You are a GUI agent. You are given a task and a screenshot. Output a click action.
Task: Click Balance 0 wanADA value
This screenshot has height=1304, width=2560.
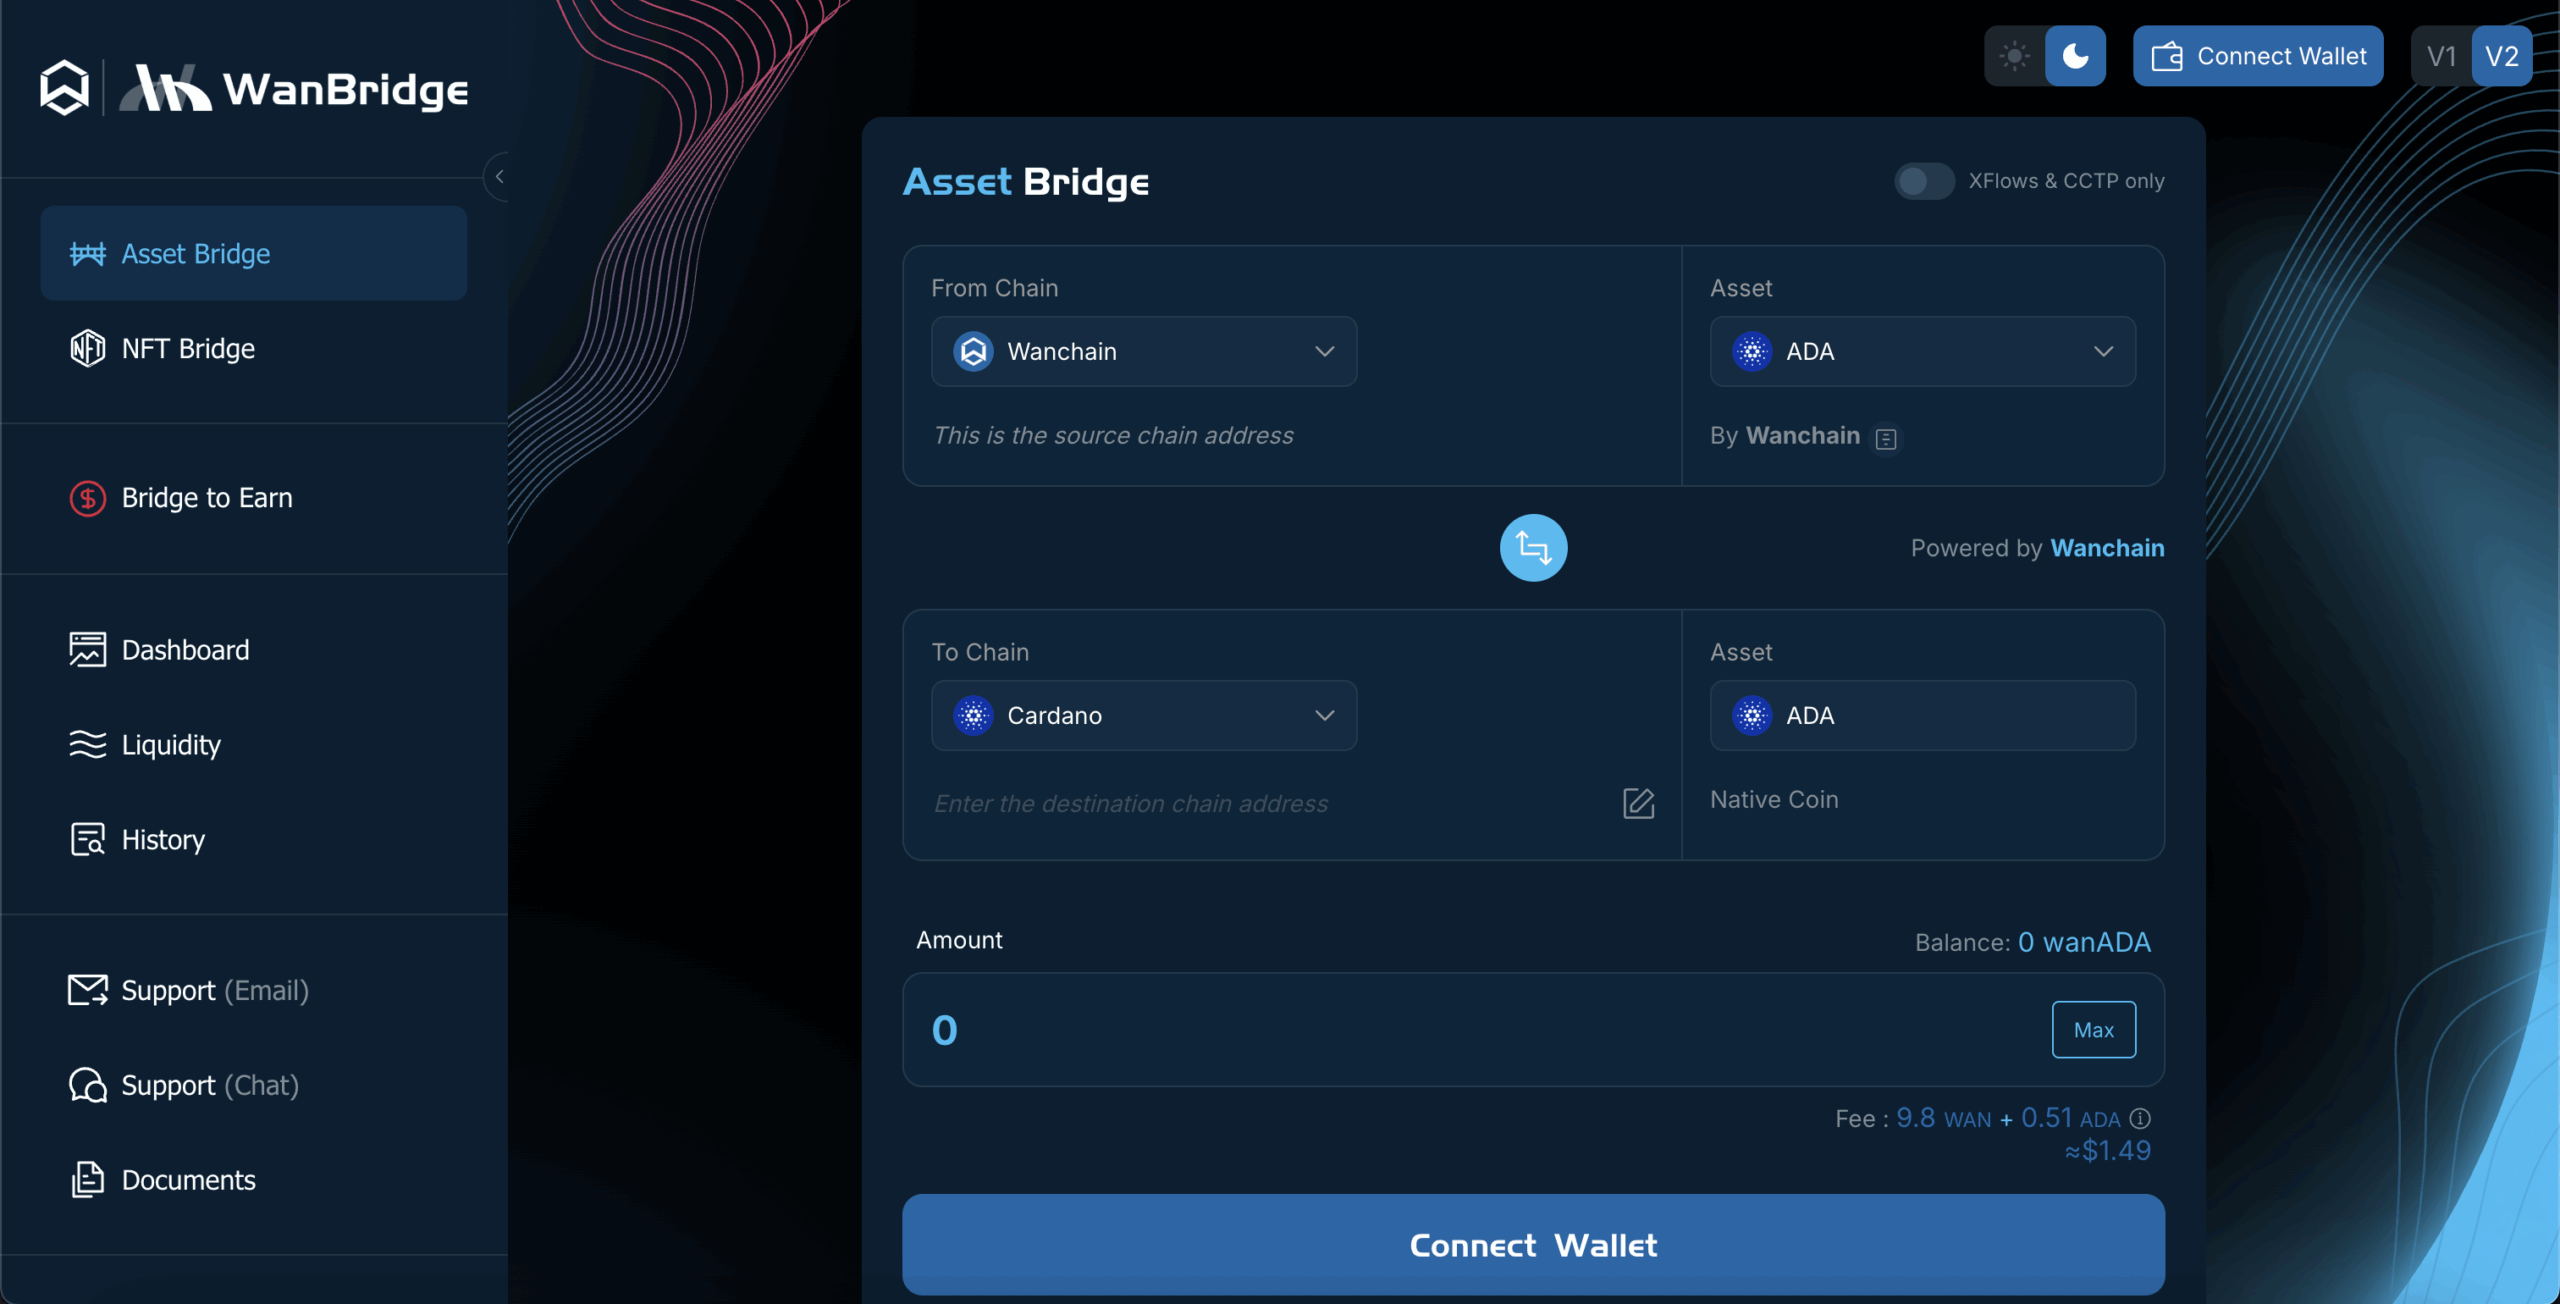2084,942
